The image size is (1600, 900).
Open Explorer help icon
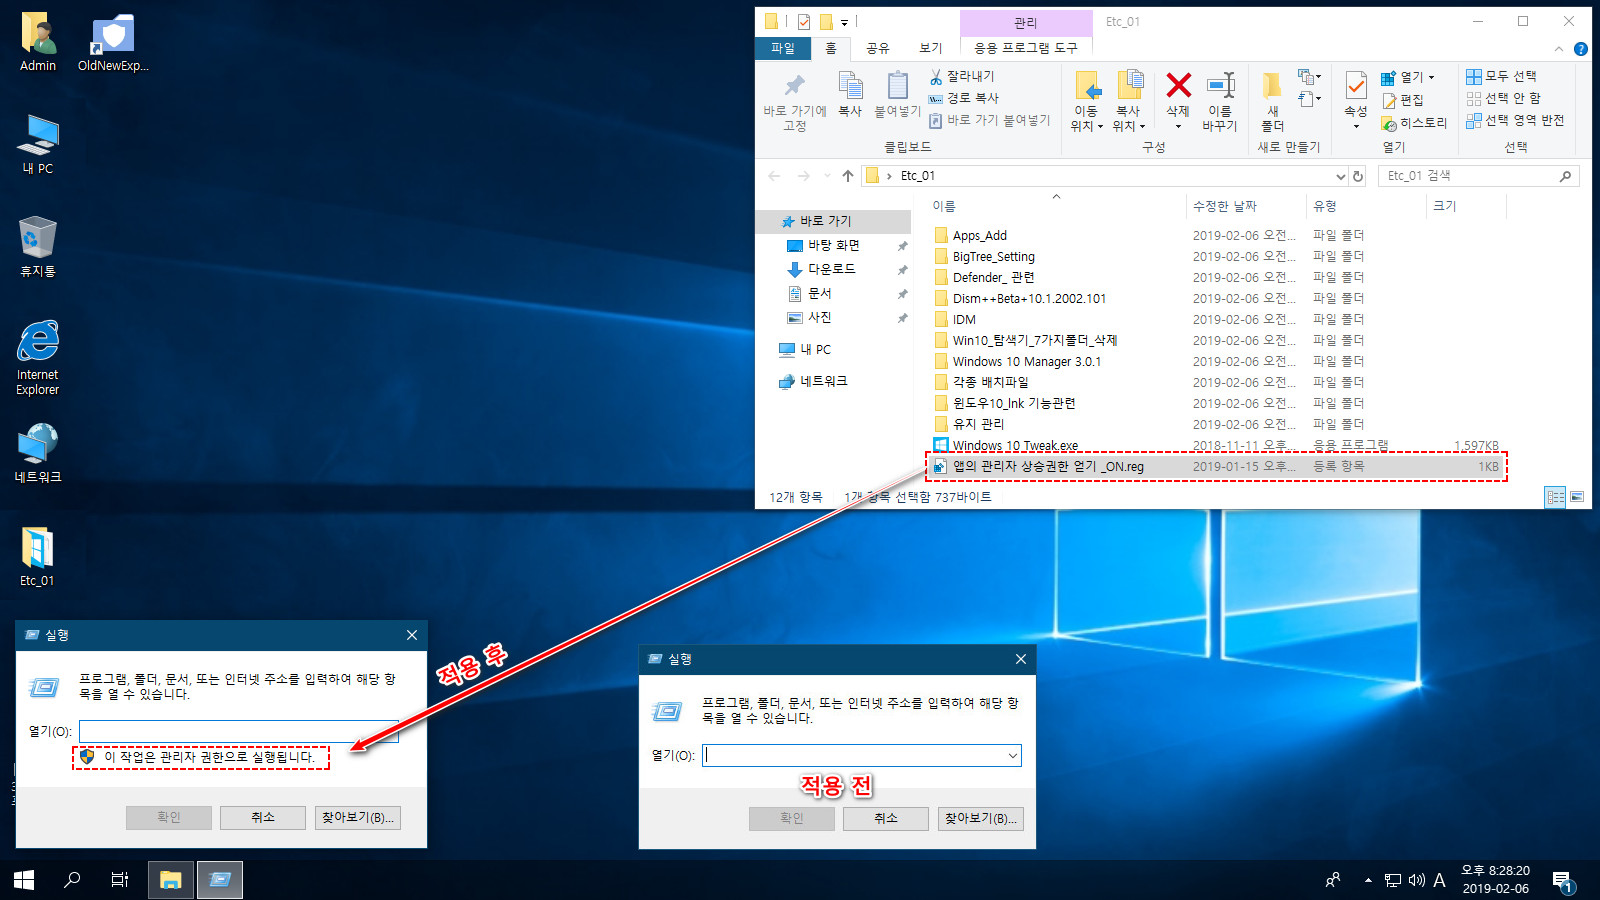click(1581, 49)
